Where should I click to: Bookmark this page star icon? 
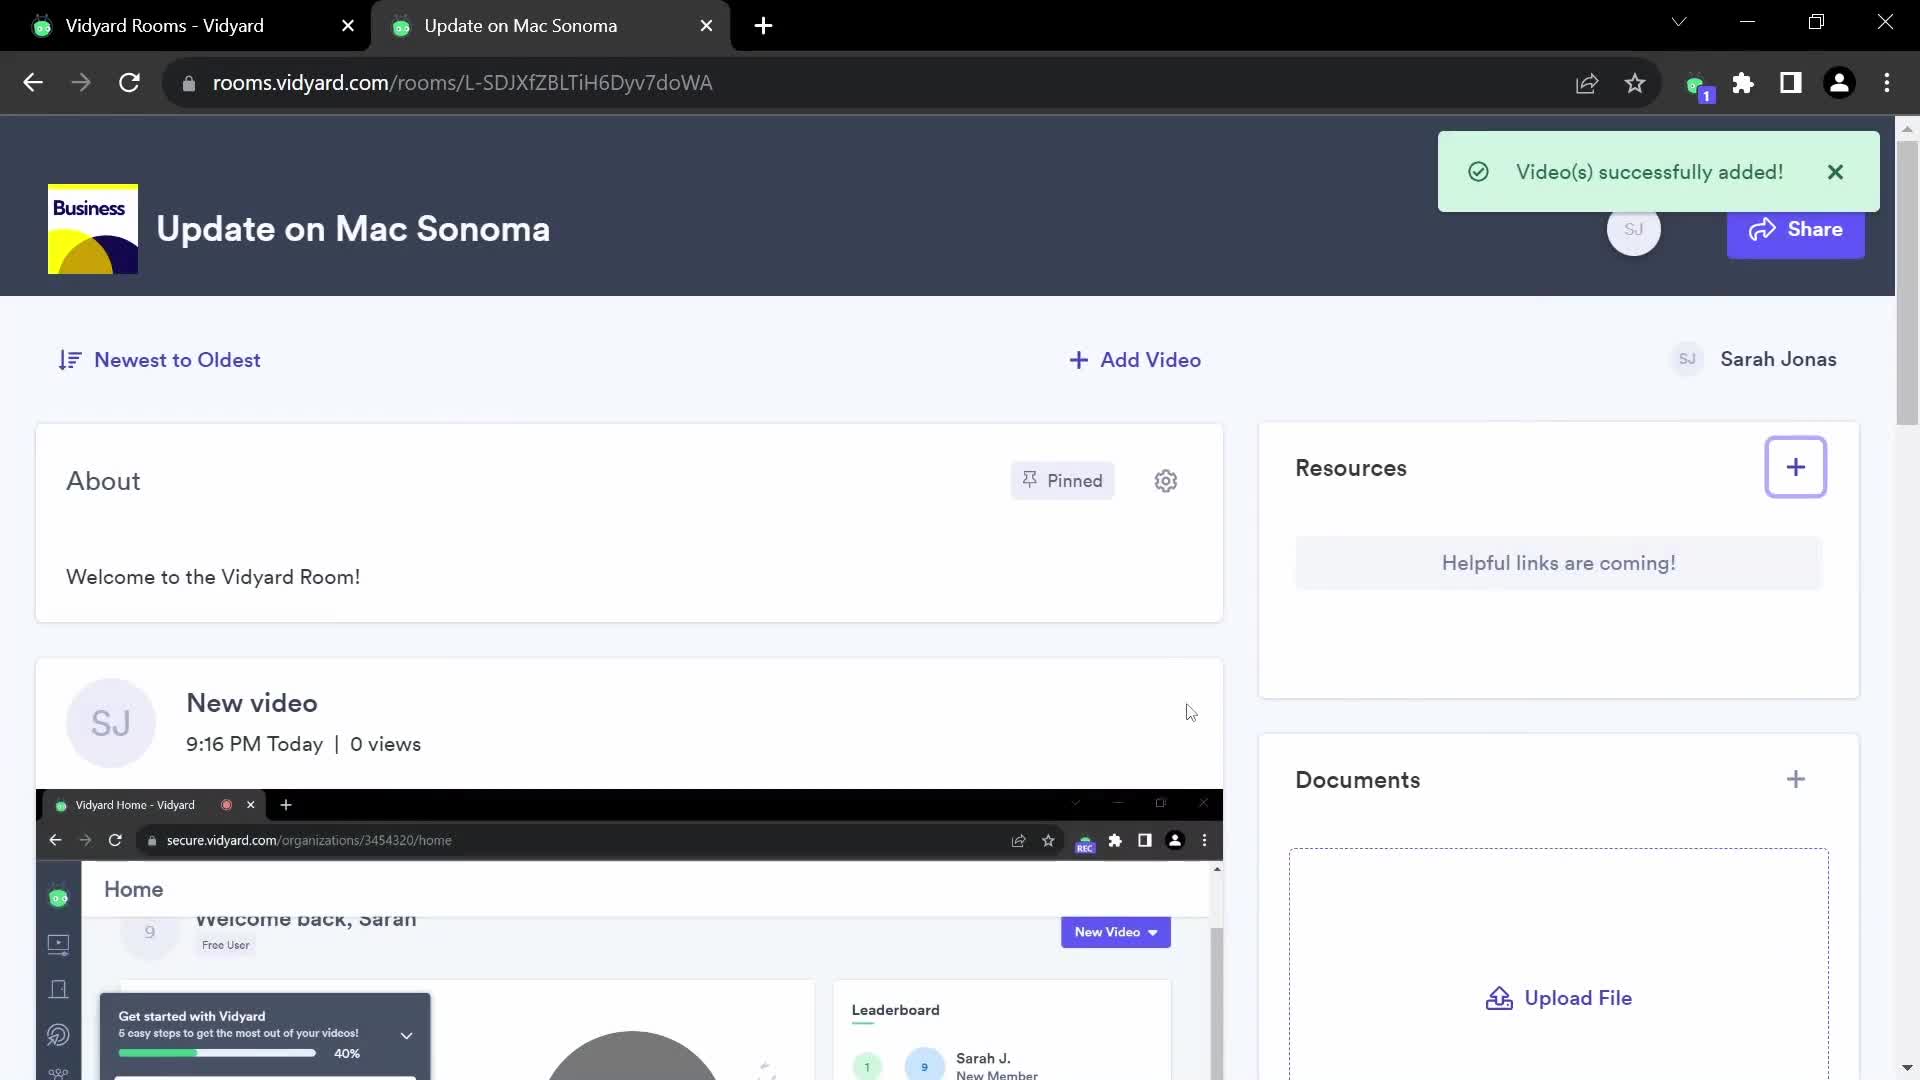(1635, 84)
